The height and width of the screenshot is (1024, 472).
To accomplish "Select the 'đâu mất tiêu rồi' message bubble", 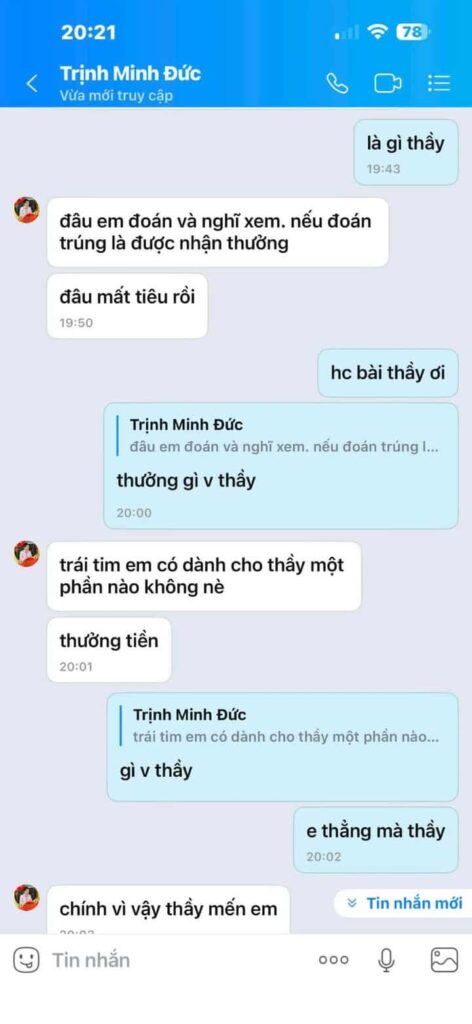I will (127, 306).
